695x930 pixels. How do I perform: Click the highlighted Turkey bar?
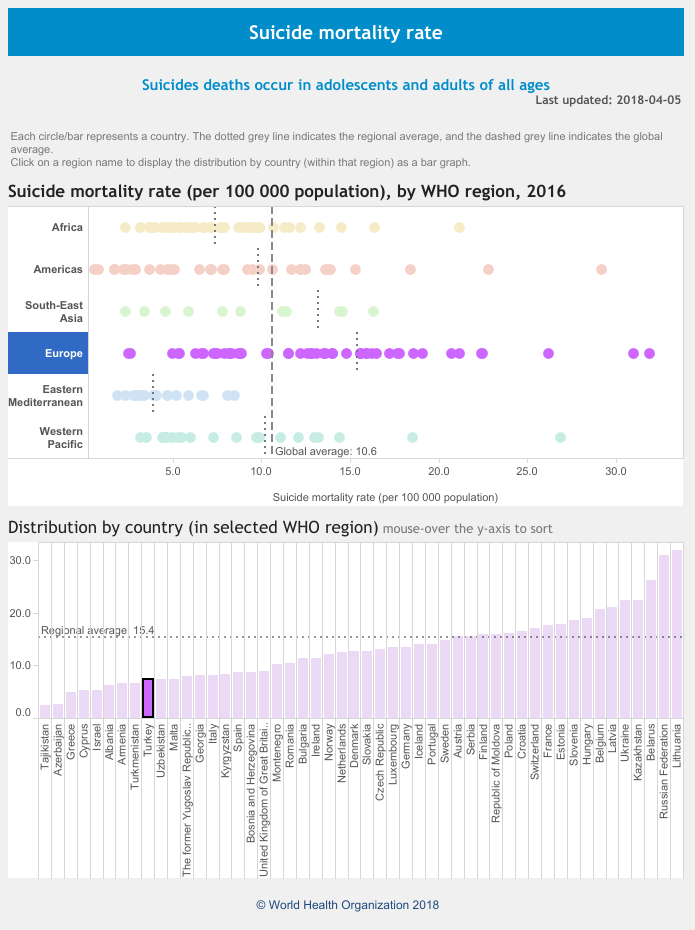tap(147, 698)
